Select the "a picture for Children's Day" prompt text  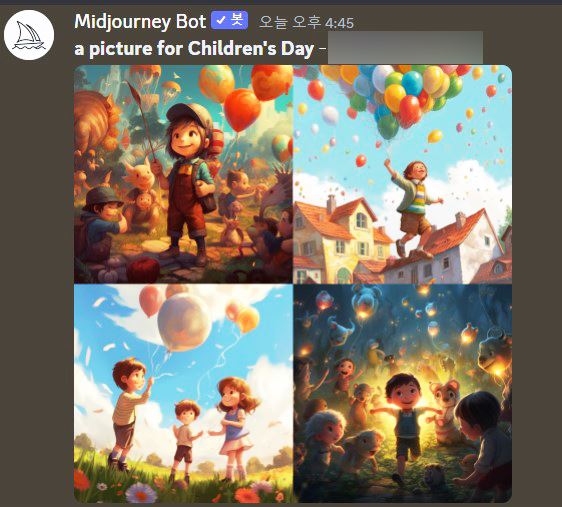194,48
